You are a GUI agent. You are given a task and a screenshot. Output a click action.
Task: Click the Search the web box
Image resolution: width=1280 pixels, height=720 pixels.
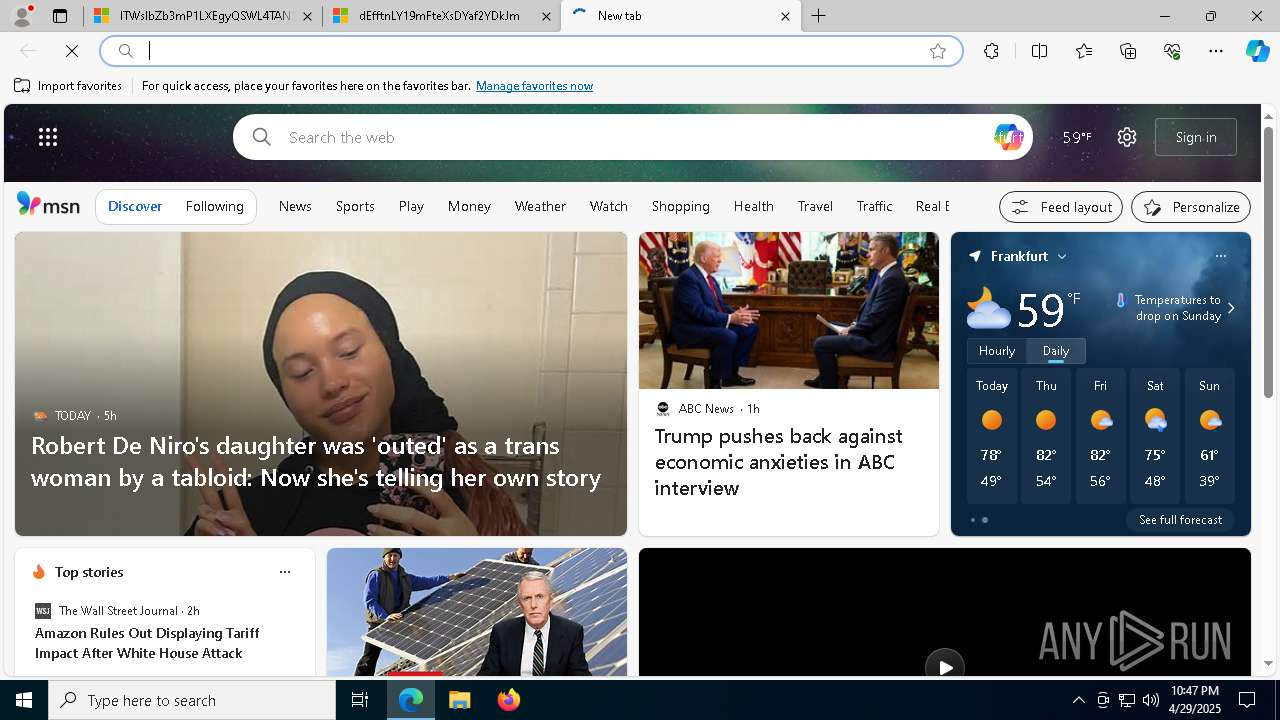pos(630,137)
